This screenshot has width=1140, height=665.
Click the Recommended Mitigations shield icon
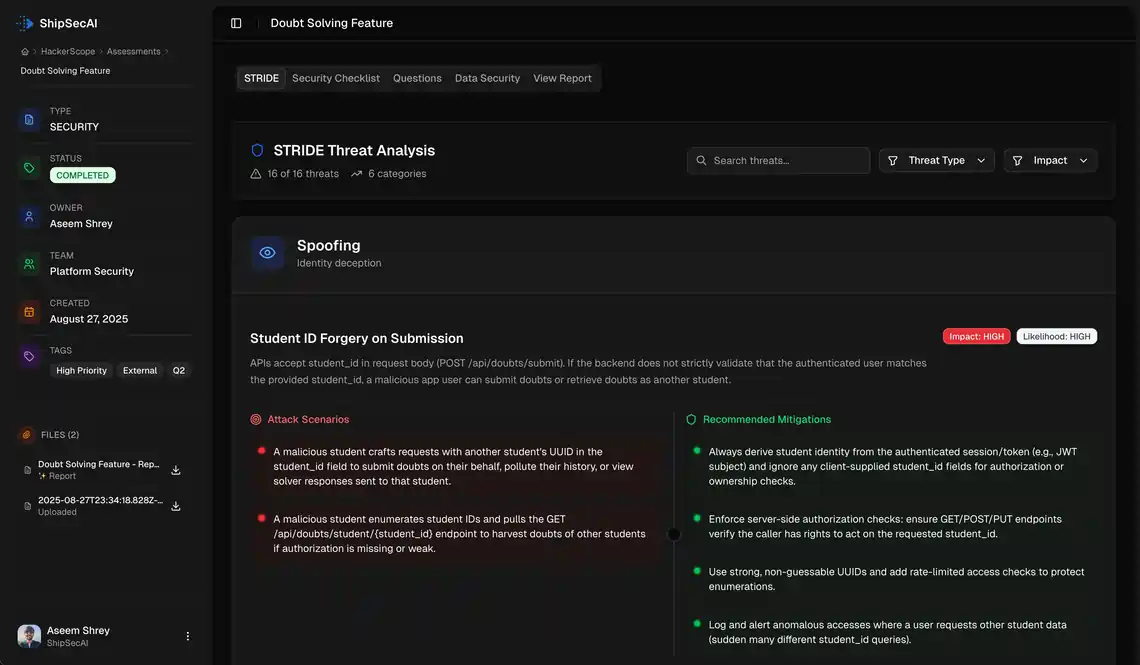coord(691,419)
